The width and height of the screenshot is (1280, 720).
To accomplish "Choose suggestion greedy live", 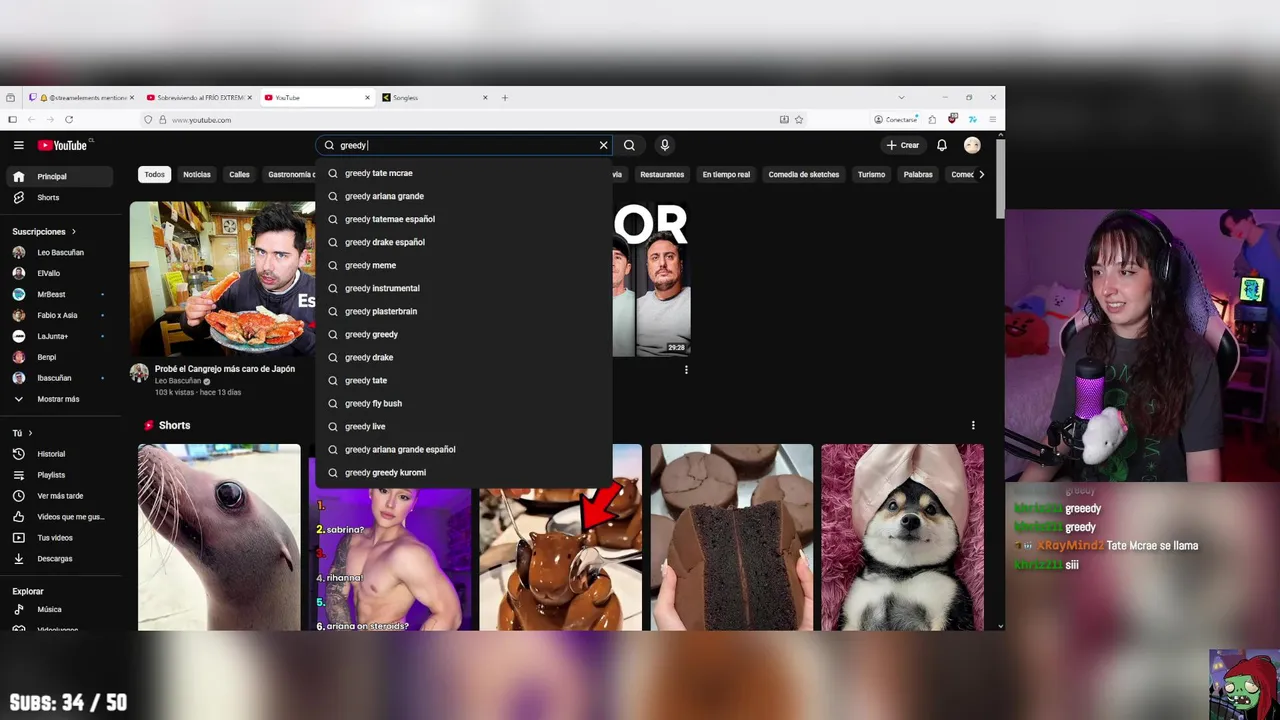I will 463,426.
